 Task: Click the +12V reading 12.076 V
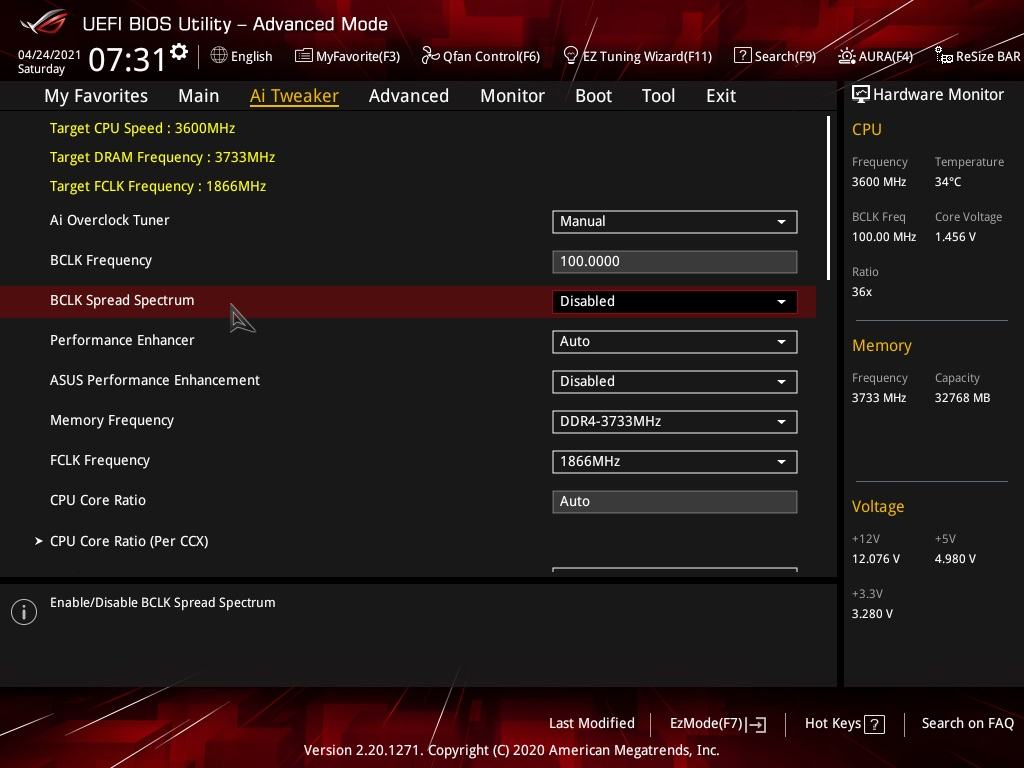pyautogui.click(x=876, y=559)
